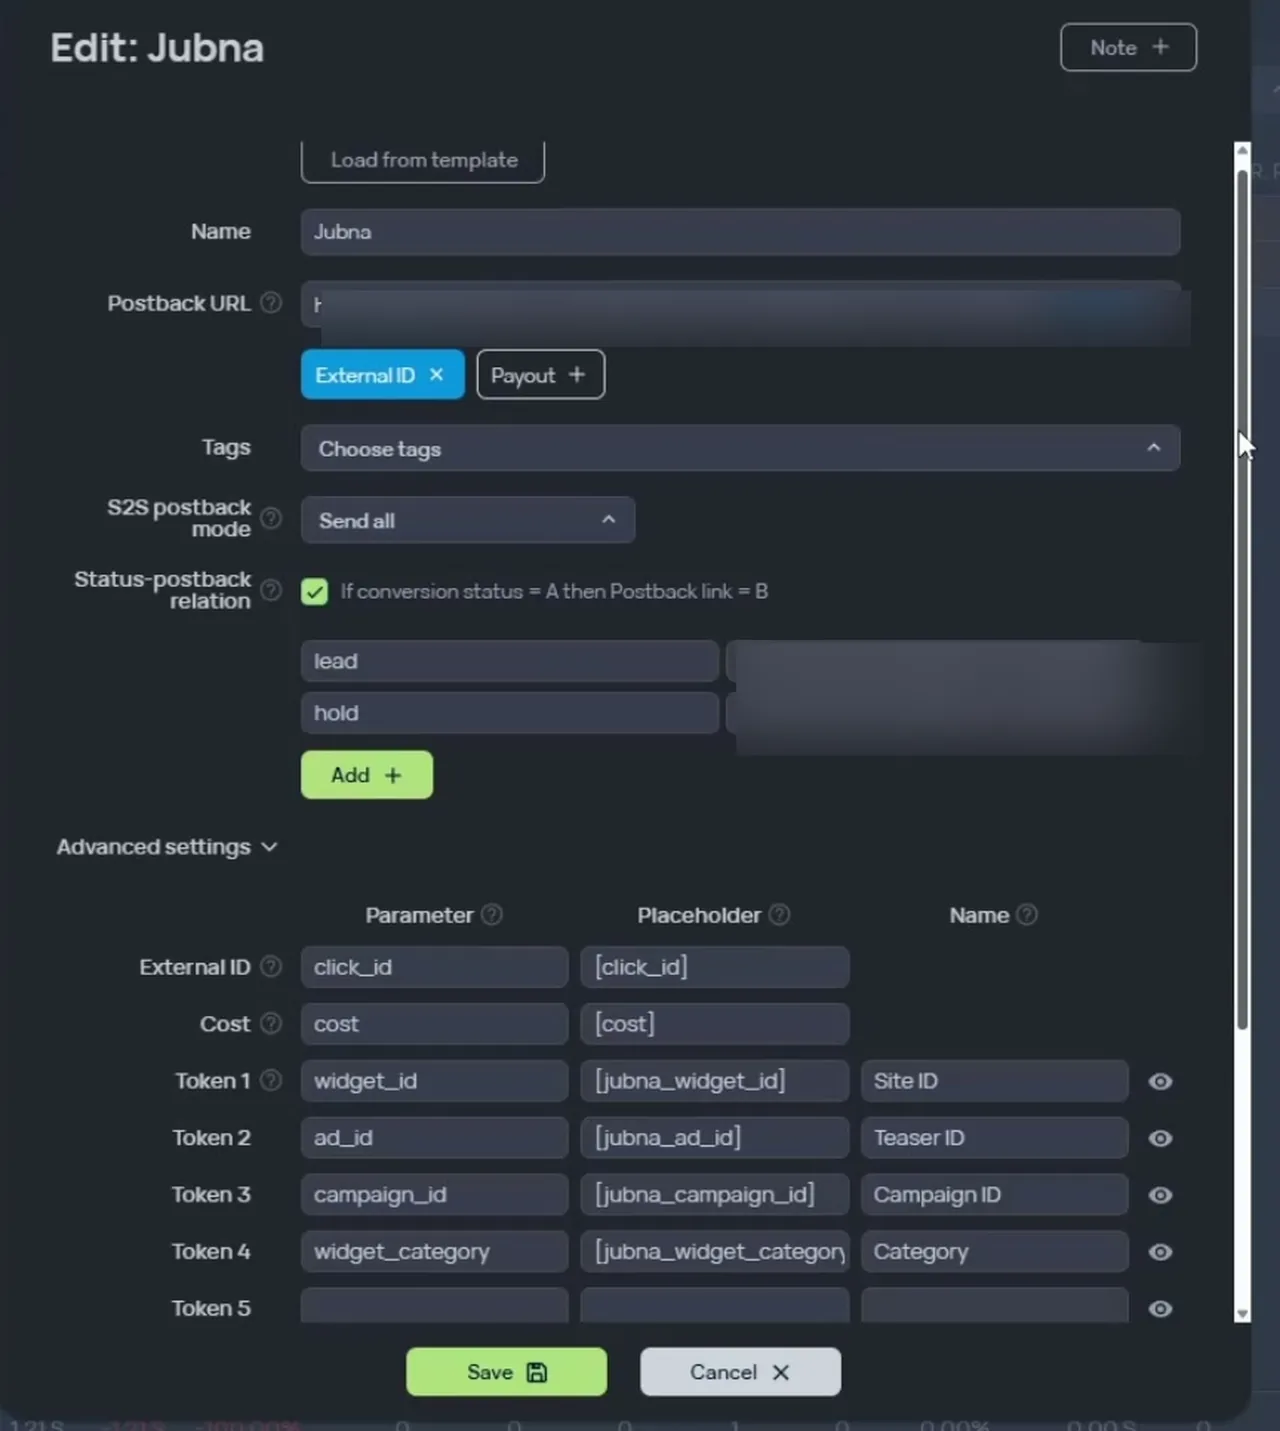Screen dimensions: 1280x1431
Task: Click the Campaign ID name field
Action: click(x=995, y=1195)
